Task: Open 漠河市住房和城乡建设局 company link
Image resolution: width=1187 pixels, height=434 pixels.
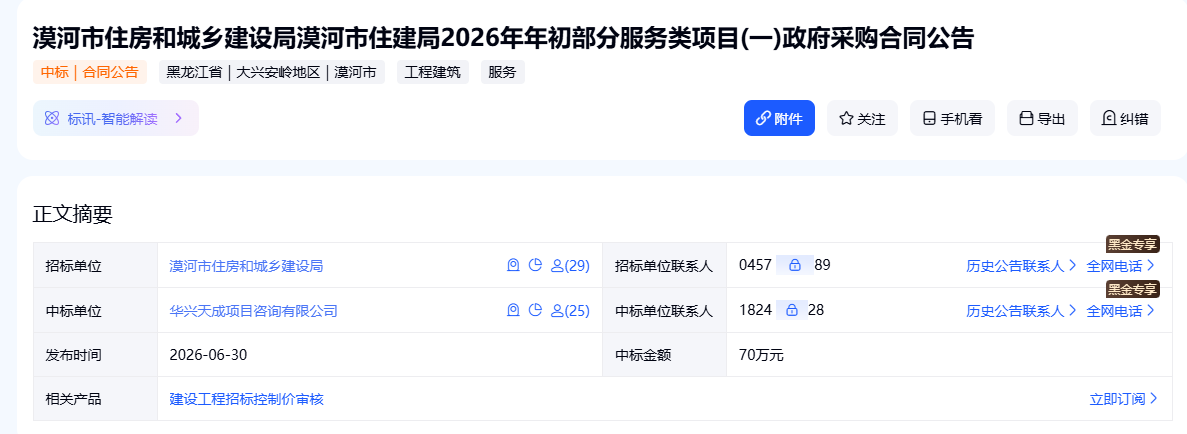Action: coord(246,266)
